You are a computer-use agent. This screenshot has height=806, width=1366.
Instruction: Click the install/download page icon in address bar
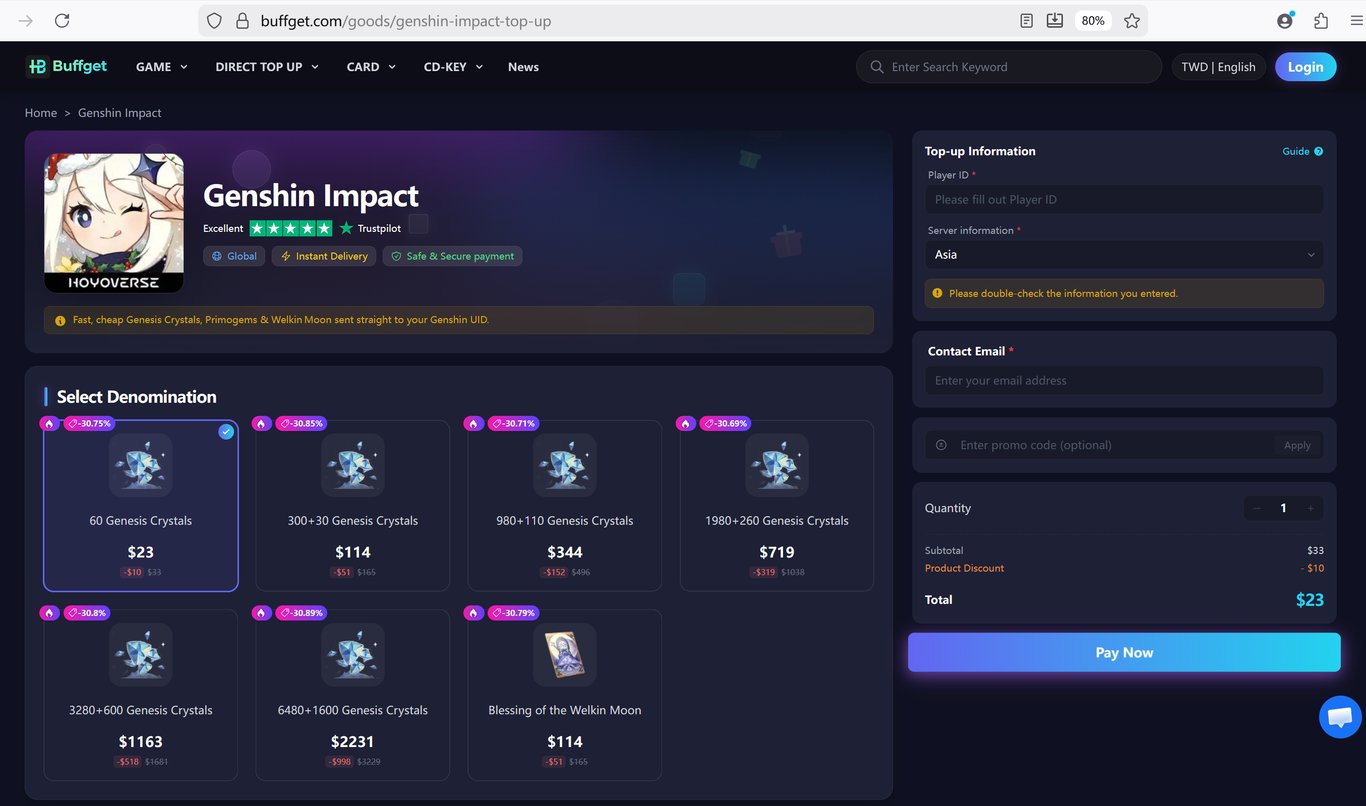click(1054, 21)
